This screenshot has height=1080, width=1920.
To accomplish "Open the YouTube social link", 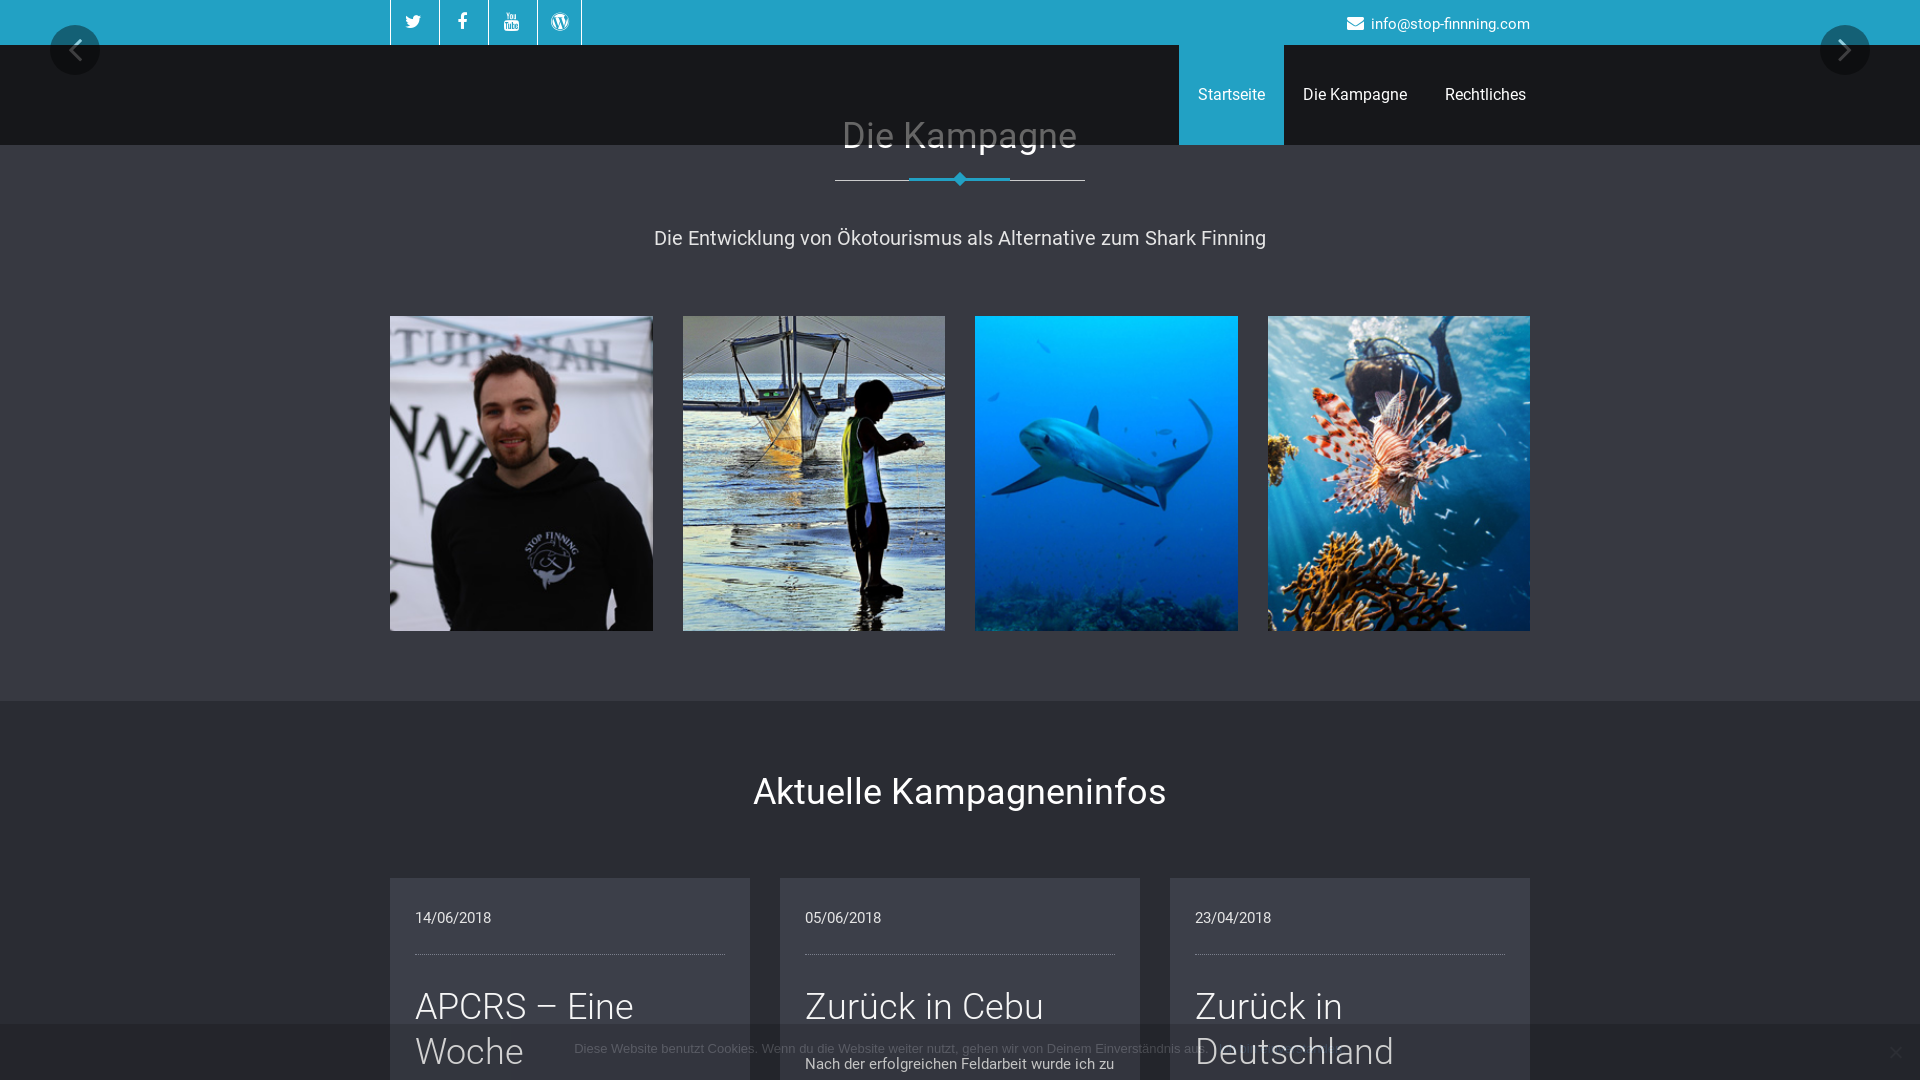I will pos(512,22).
